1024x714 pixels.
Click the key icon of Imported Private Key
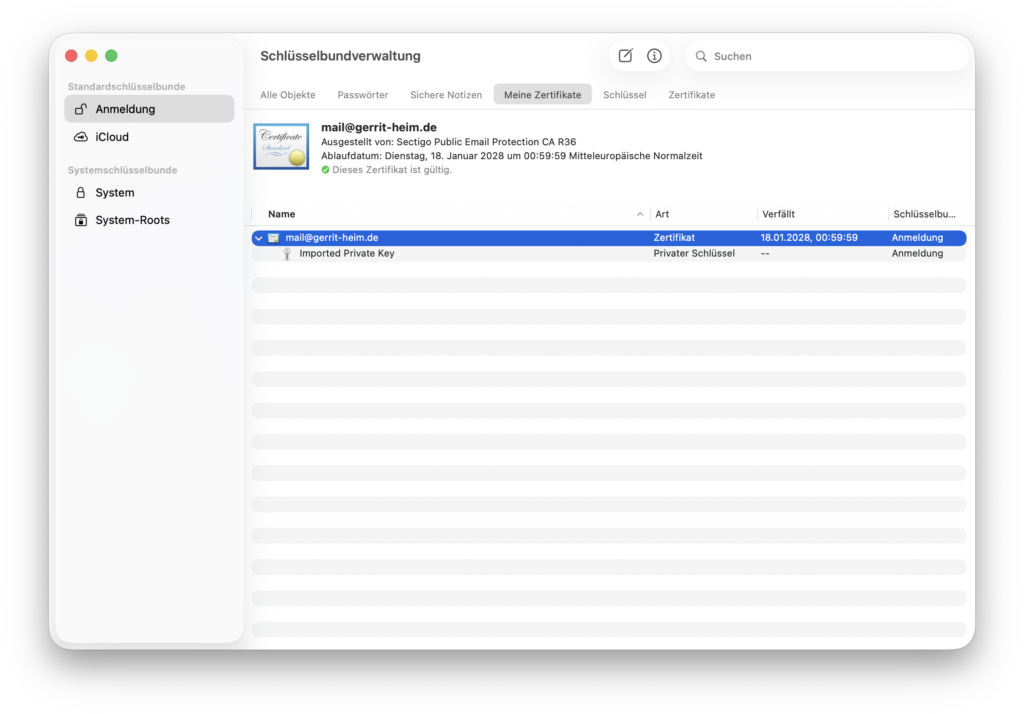[287, 254]
